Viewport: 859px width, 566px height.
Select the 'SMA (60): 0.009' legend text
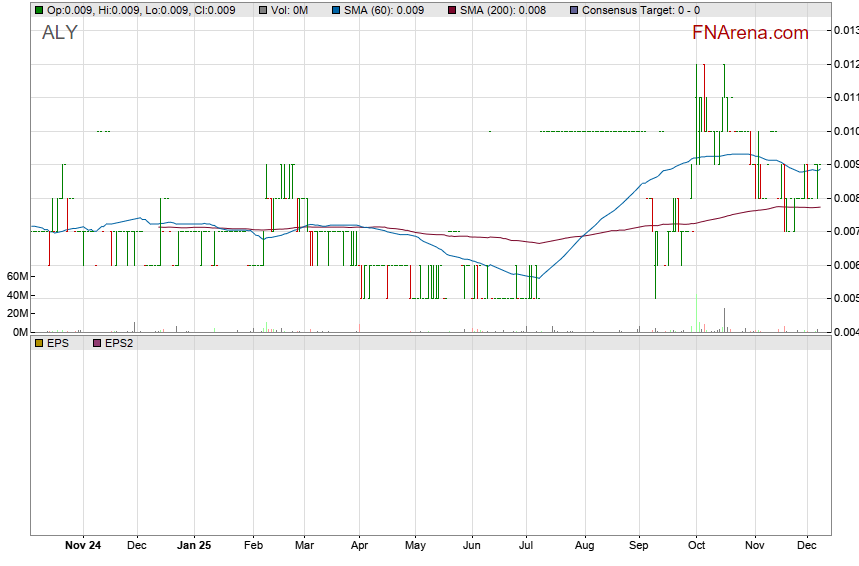pyautogui.click(x=384, y=10)
